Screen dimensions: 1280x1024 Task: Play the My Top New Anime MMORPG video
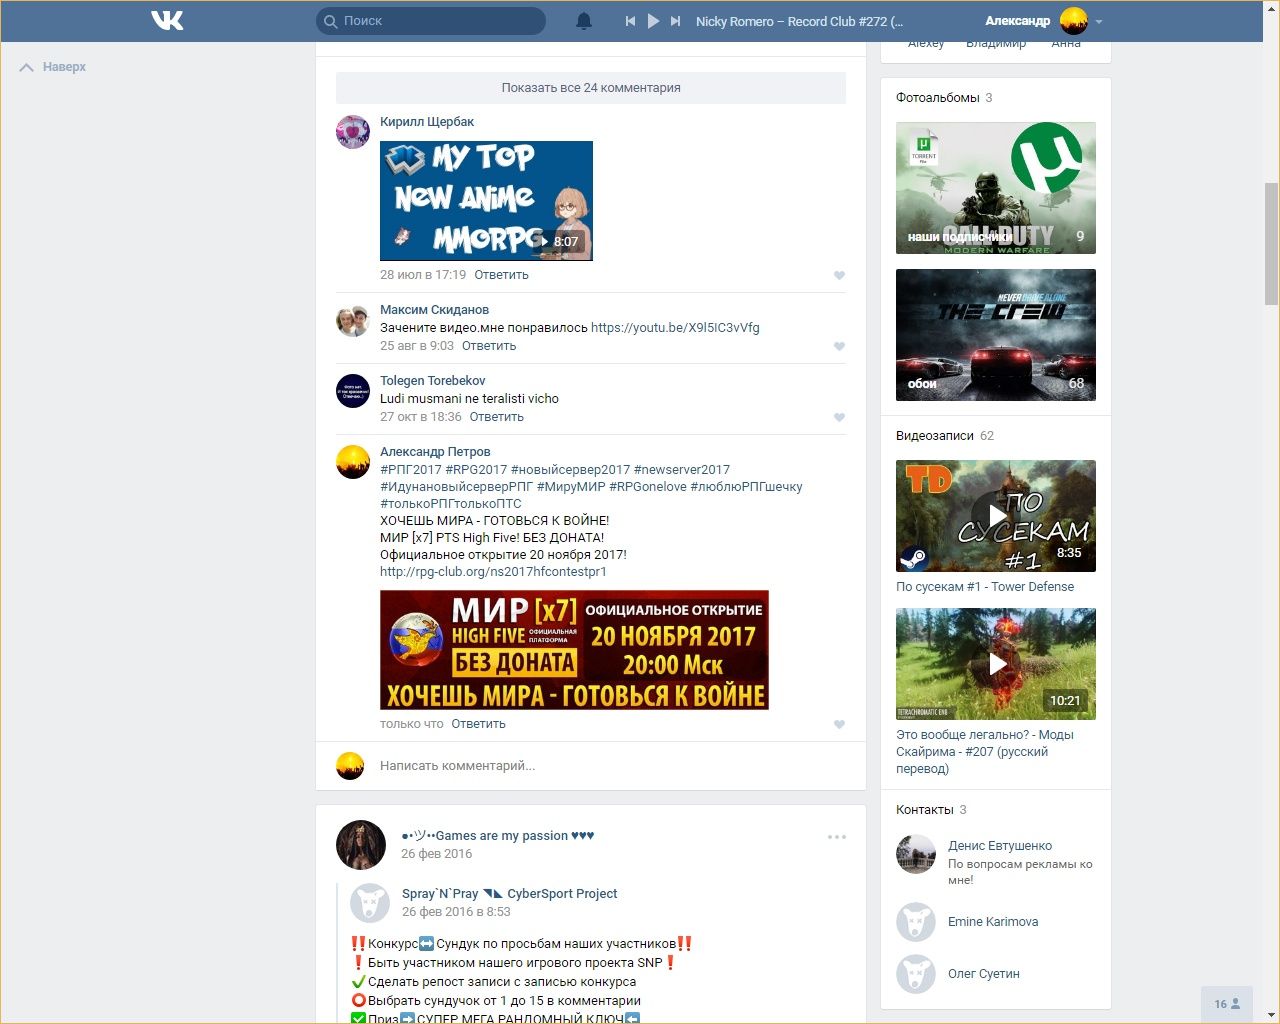point(486,201)
